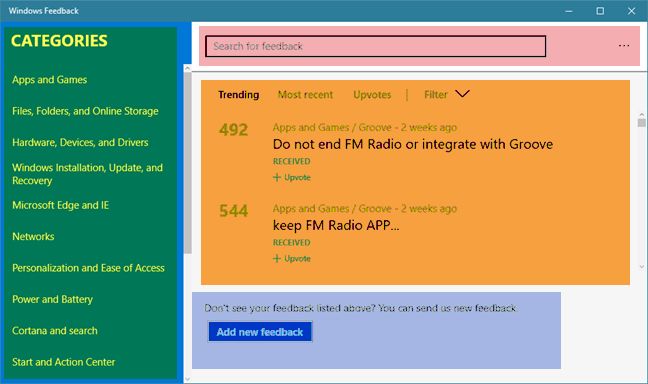Viewport: 648px width, 384px height.
Task: Click the RECEIVED status under 'Do not end FM Radio'
Action: pyautogui.click(x=291, y=162)
